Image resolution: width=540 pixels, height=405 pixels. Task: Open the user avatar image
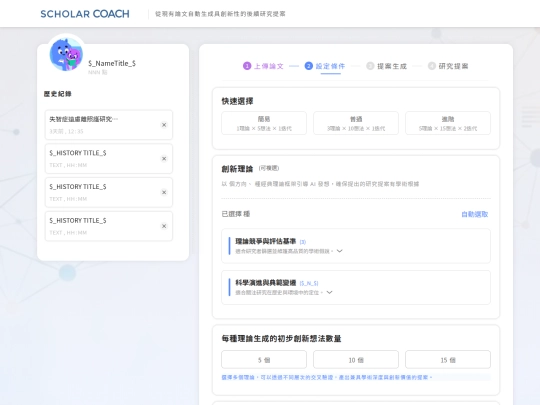point(66,54)
